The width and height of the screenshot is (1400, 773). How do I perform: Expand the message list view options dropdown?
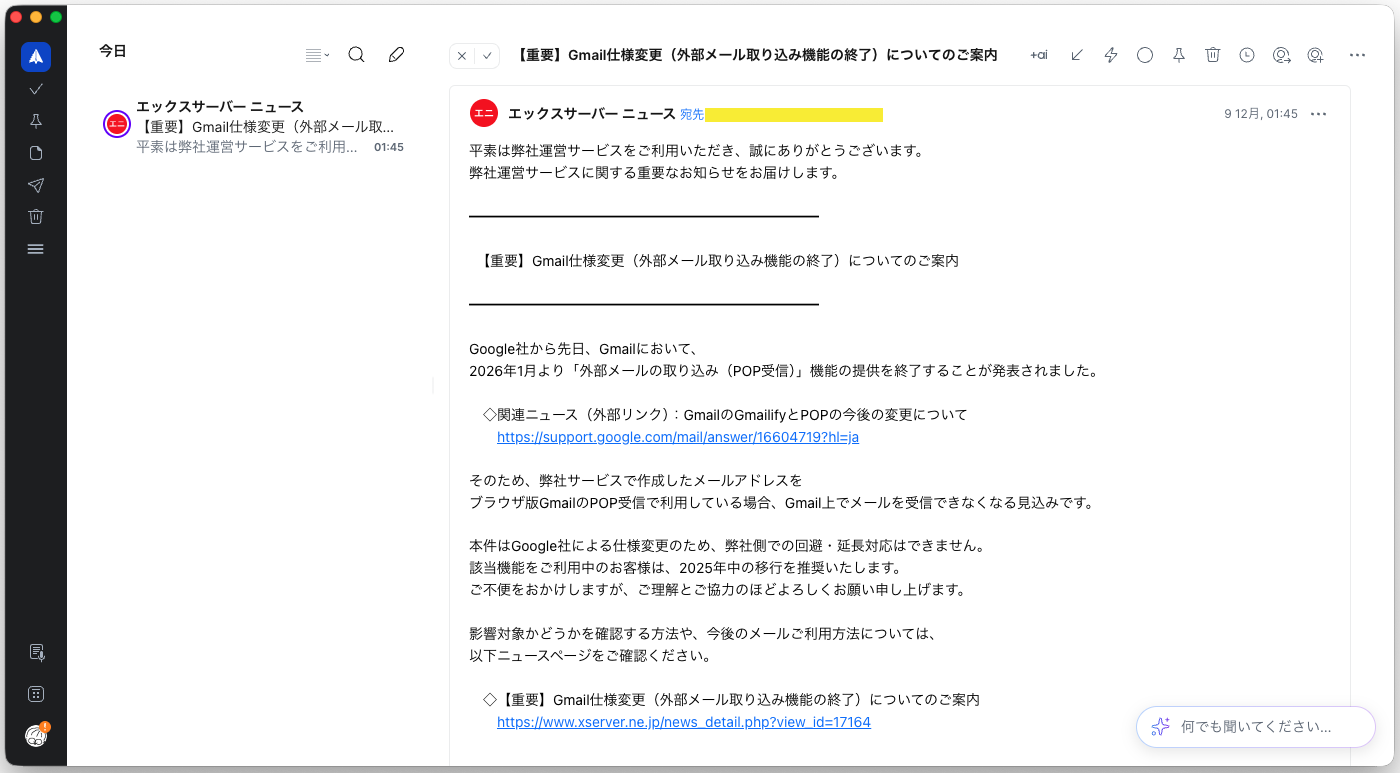[x=317, y=55]
